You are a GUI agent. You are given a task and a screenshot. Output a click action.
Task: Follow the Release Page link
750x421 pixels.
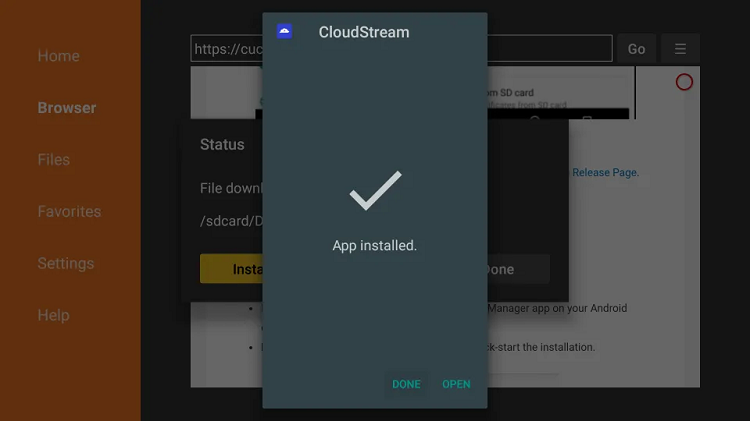coord(606,172)
